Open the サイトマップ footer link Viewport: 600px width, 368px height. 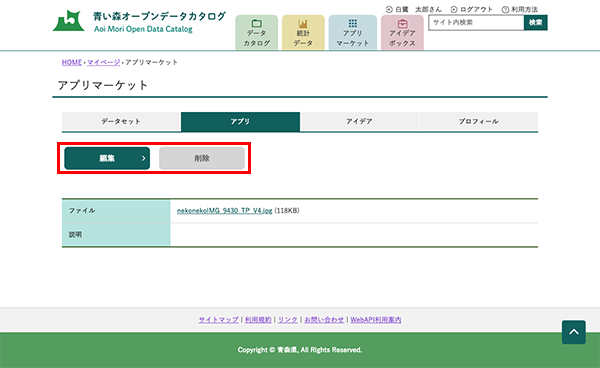[x=218, y=320]
